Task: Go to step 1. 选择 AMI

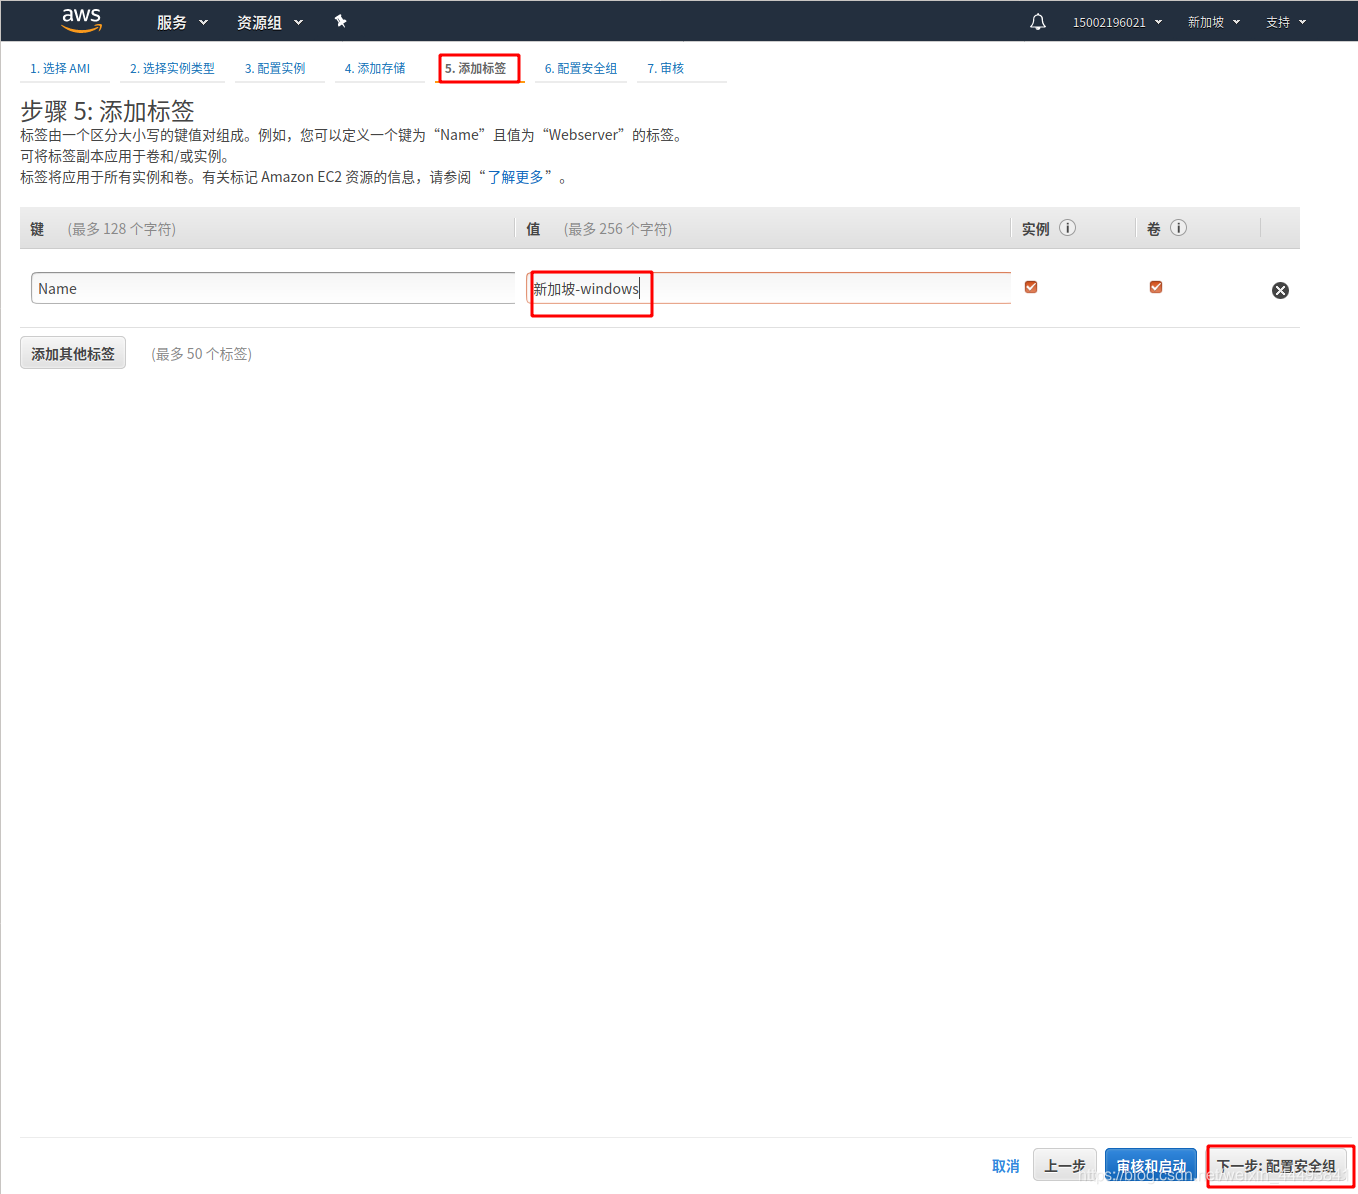Action: pyautogui.click(x=60, y=69)
